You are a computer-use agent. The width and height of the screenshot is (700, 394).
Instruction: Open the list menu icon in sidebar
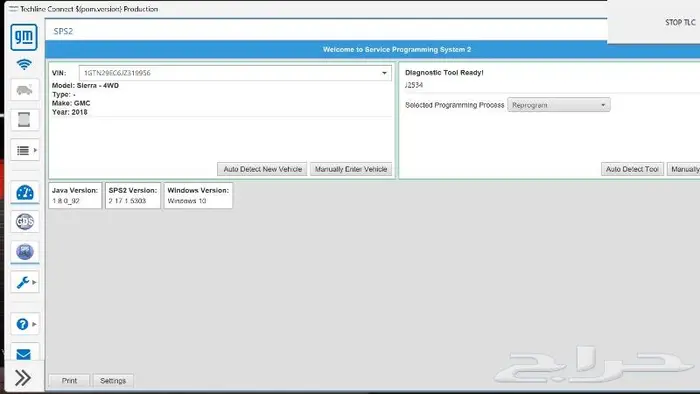[x=22, y=150]
